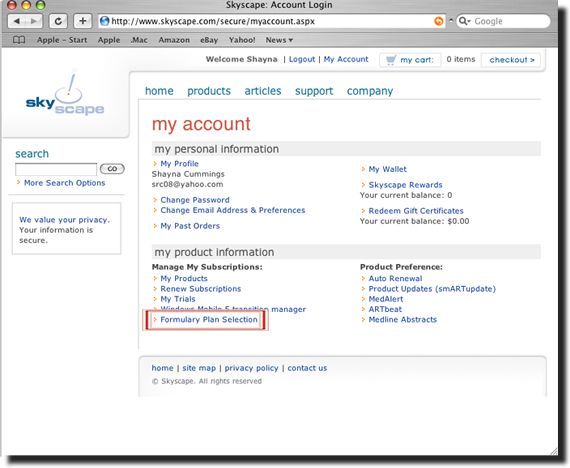Click the shopping cart icon
The width and height of the screenshot is (570, 468).
click(x=391, y=60)
